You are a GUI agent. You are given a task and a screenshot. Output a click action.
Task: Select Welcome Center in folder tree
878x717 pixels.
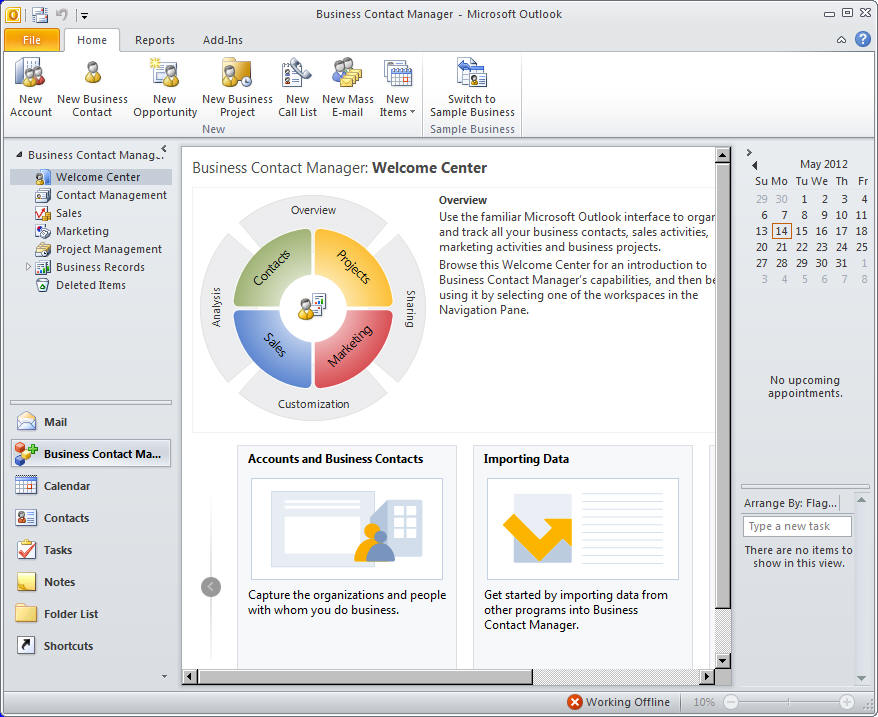pyautogui.click(x=91, y=177)
